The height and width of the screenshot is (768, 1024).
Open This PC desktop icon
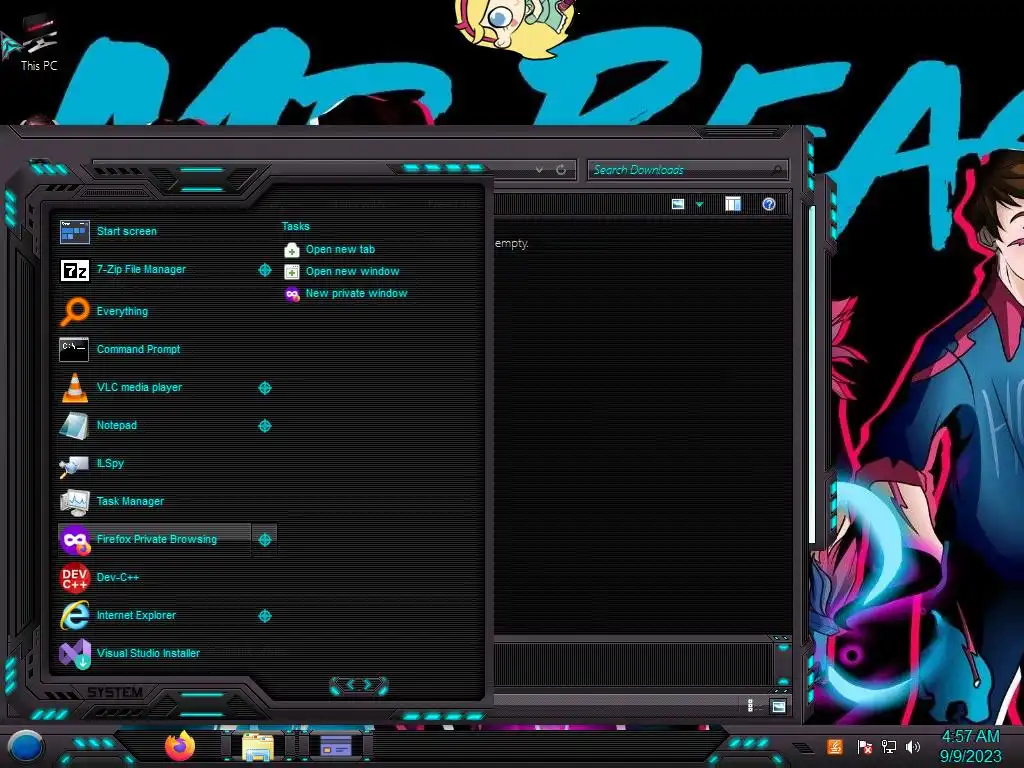pos(39,42)
